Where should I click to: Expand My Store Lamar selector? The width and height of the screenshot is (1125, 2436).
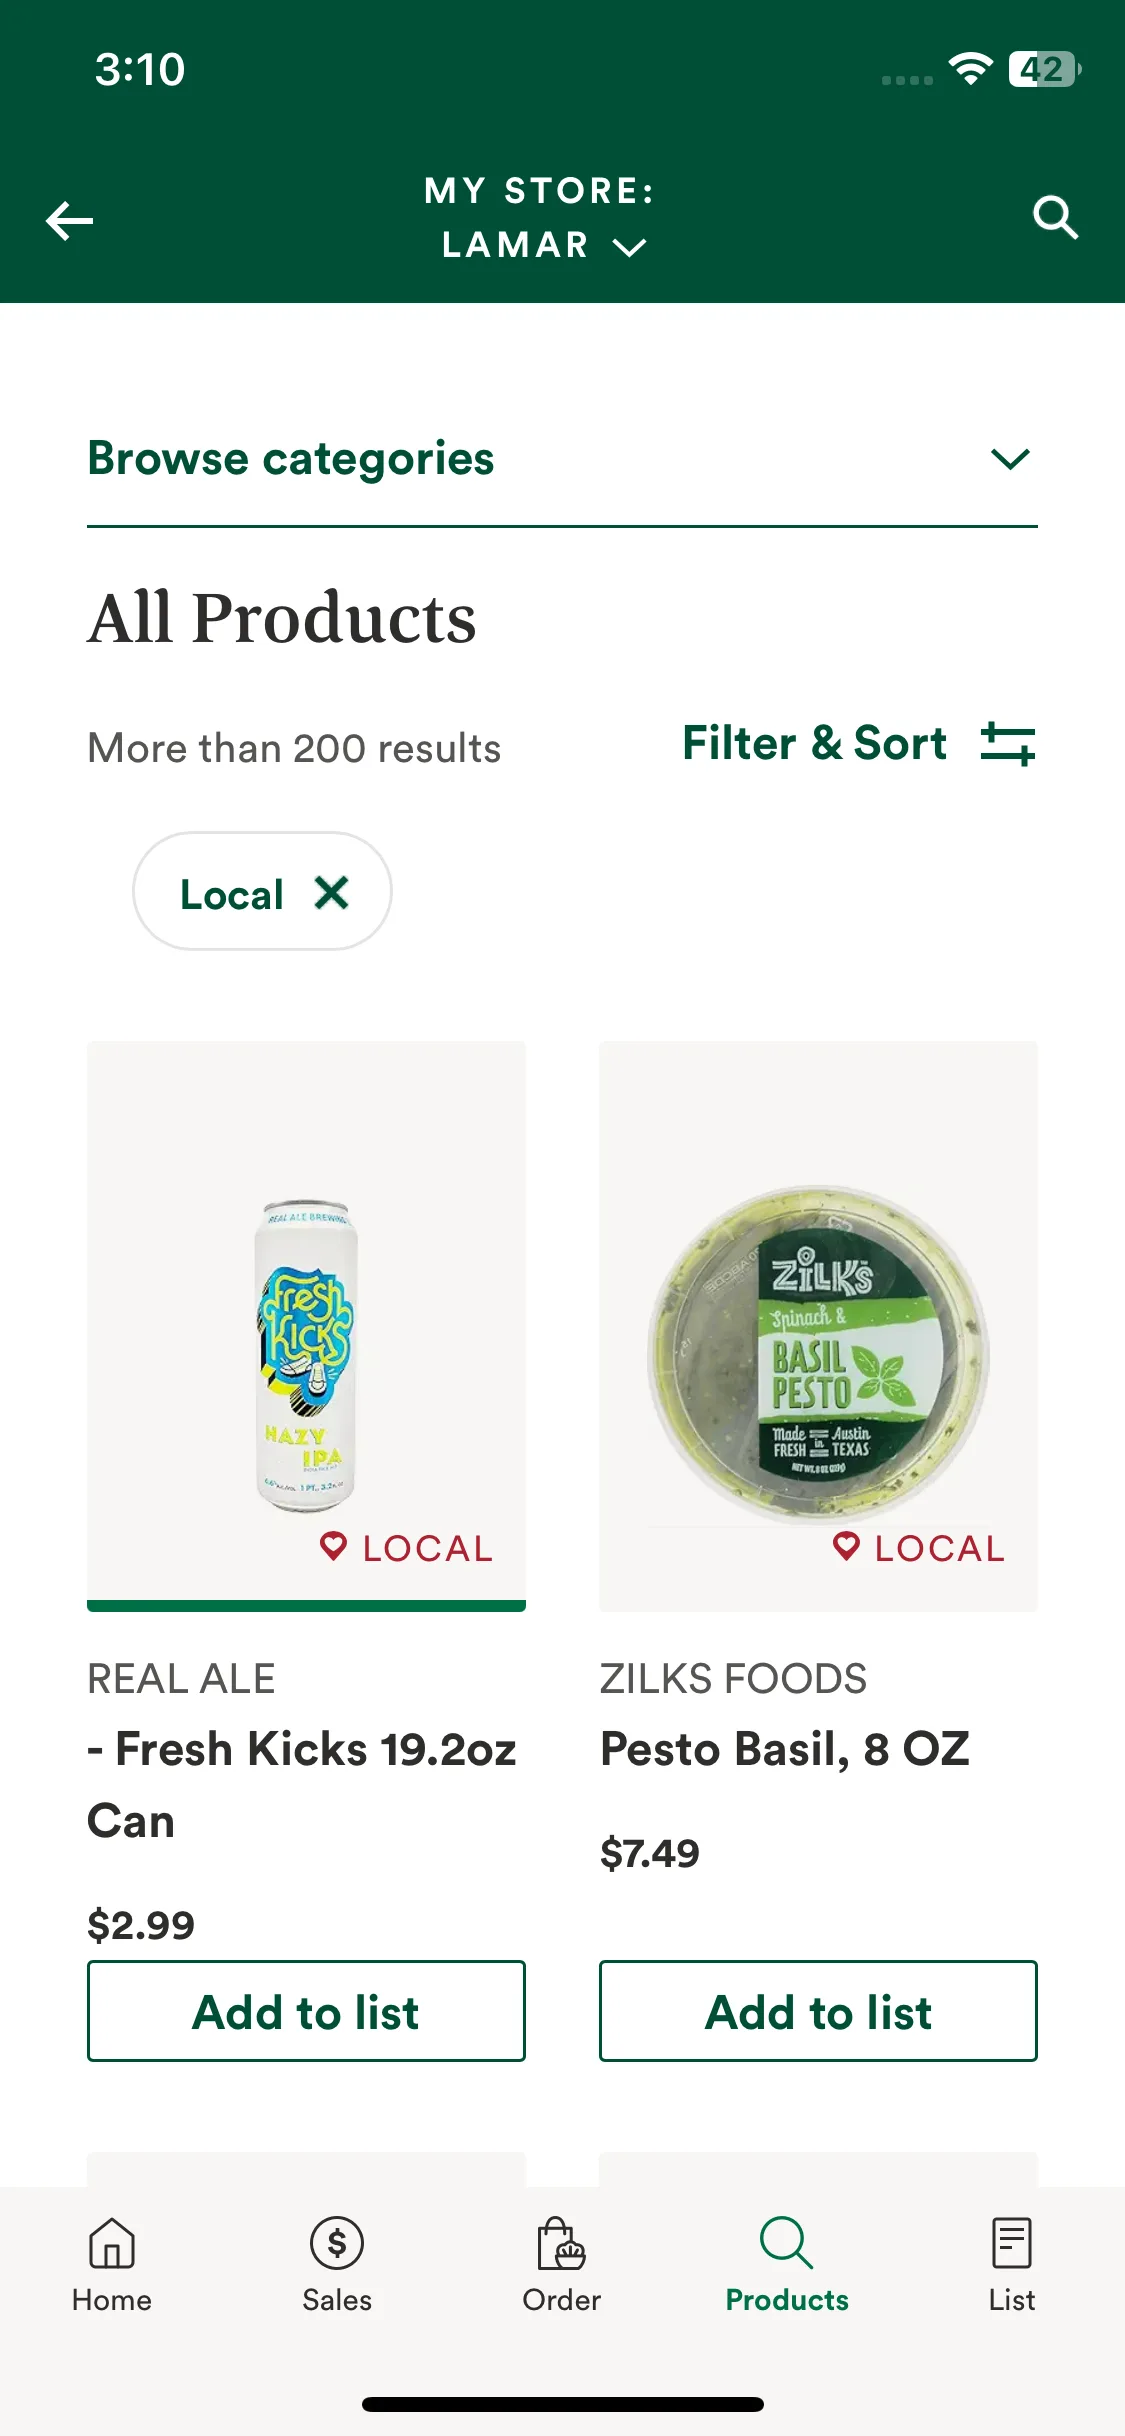tap(541, 217)
